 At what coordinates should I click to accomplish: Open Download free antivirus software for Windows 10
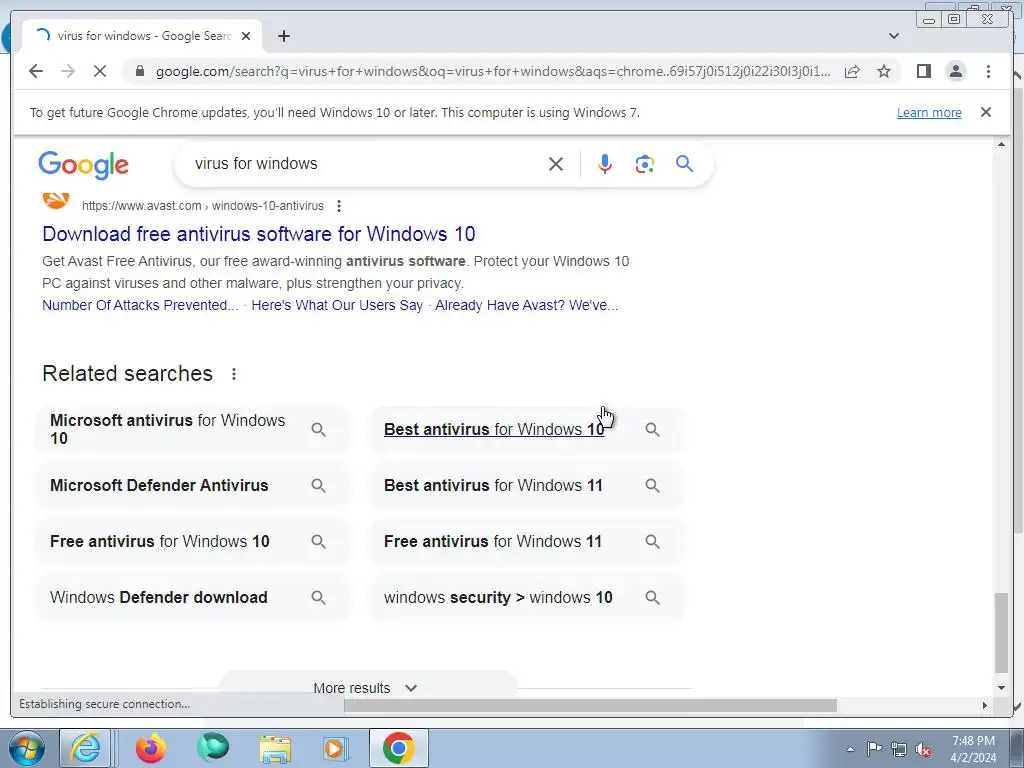259,234
